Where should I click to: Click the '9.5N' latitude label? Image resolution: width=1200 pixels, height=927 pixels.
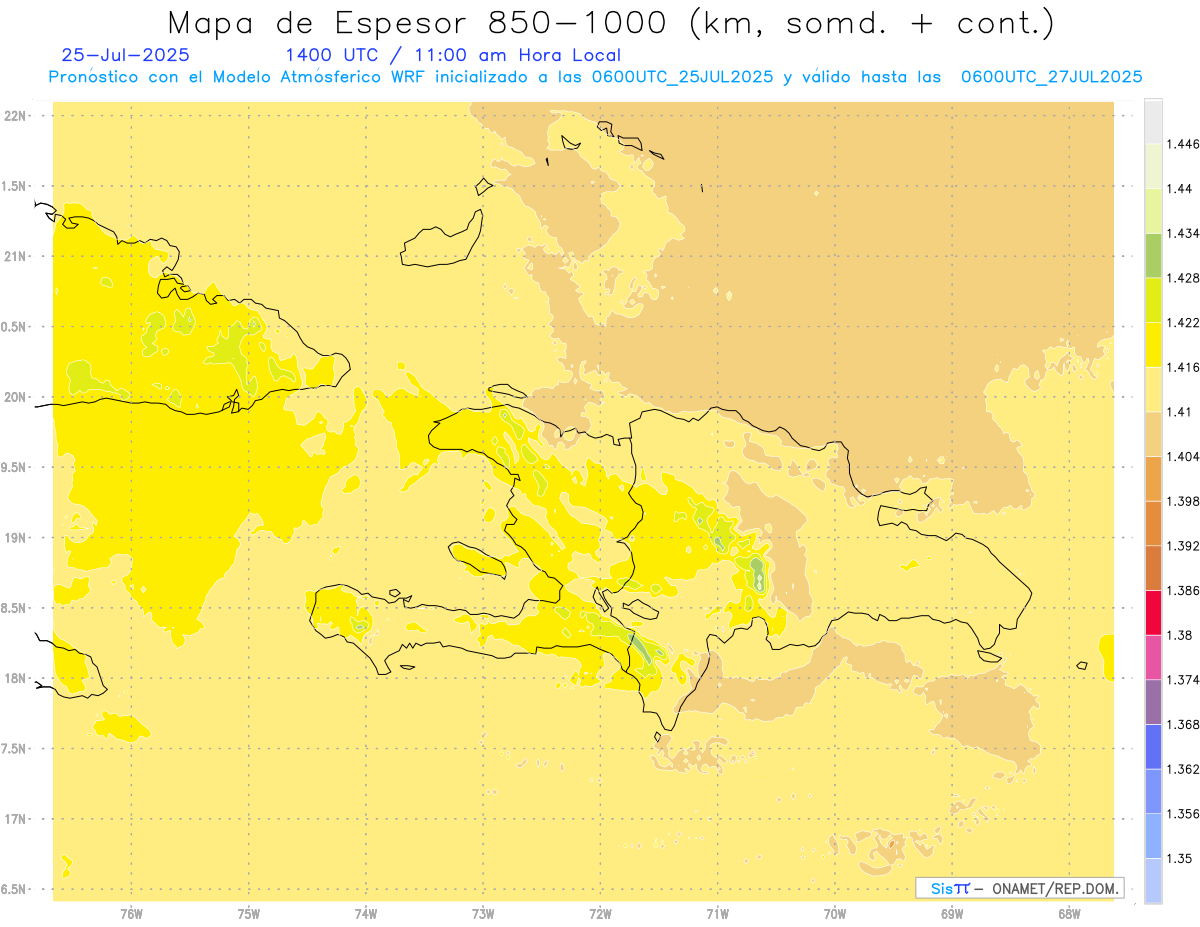14,467
